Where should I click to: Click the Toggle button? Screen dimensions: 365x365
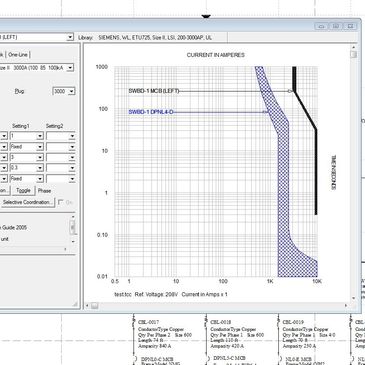pyautogui.click(x=23, y=191)
